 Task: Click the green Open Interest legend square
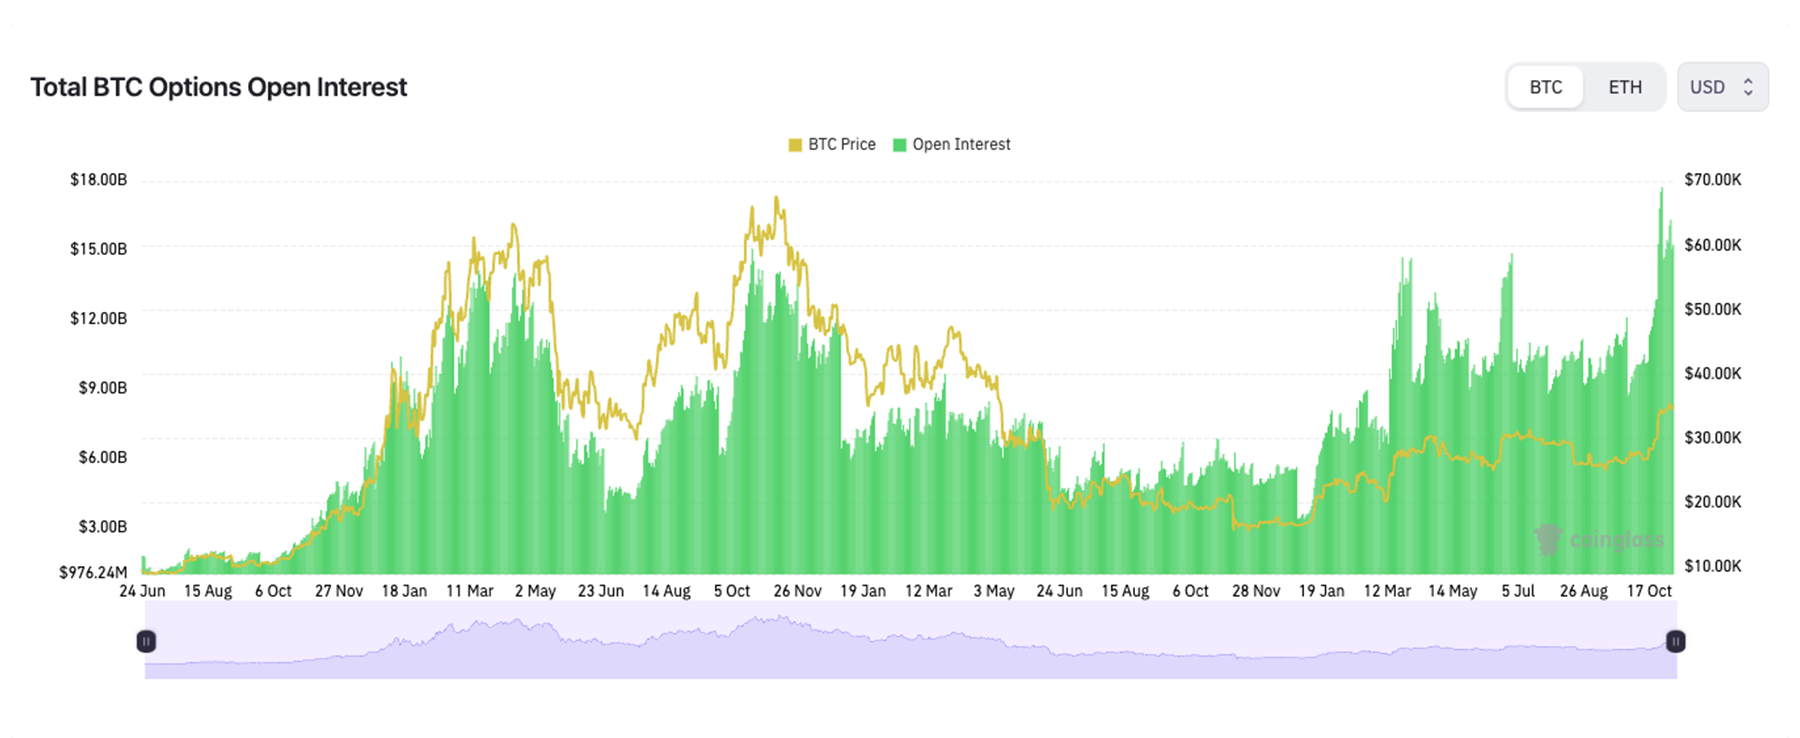899,145
